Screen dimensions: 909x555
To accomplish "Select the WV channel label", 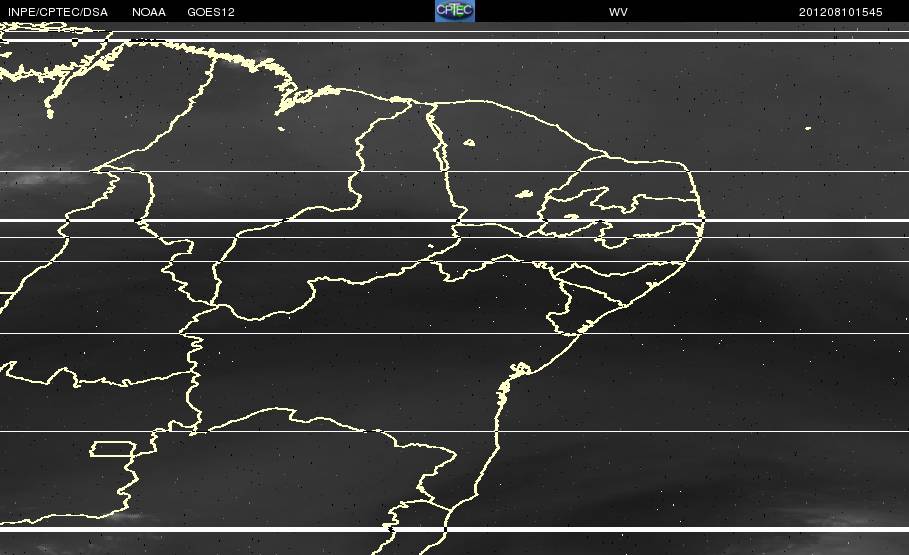I will [x=618, y=12].
